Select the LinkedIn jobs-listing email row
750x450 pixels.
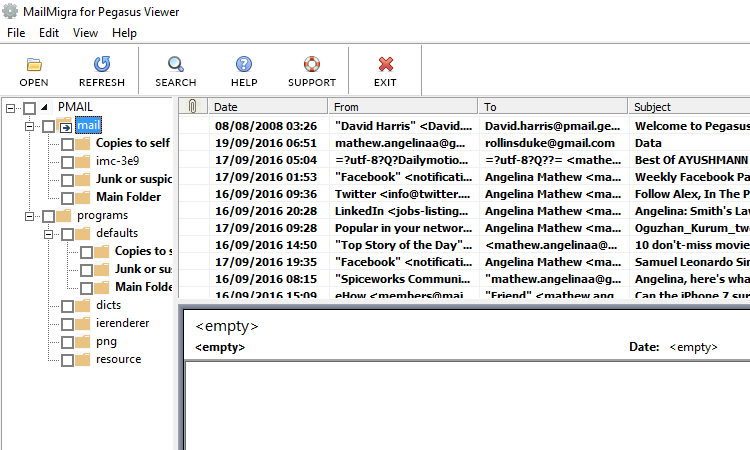click(x=464, y=211)
